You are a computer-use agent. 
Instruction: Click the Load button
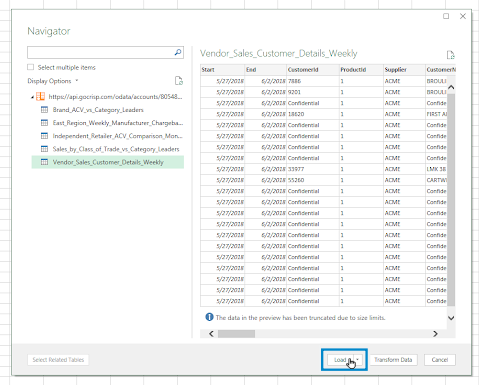pyautogui.click(x=340, y=360)
